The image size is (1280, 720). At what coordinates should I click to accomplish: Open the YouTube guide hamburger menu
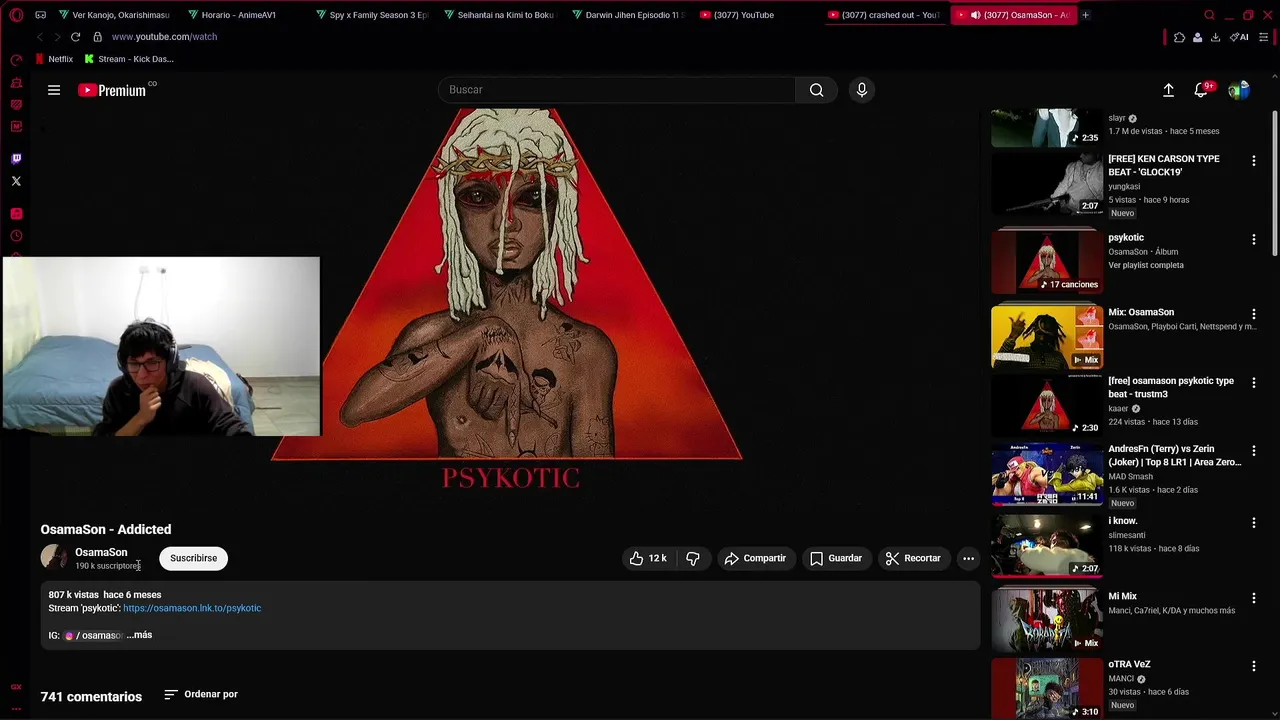pyautogui.click(x=54, y=90)
